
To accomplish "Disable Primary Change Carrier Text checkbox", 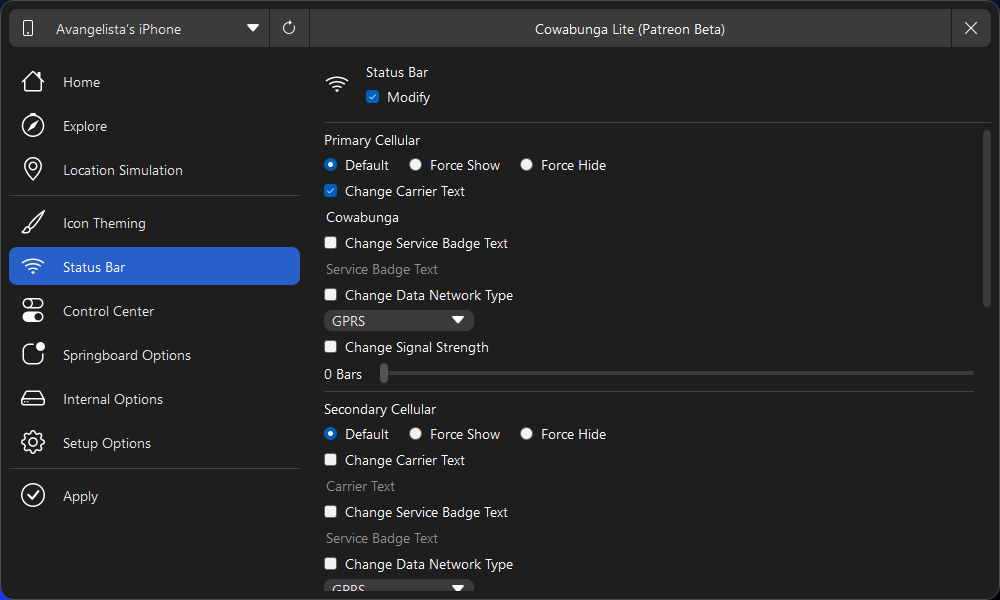I will (x=330, y=191).
